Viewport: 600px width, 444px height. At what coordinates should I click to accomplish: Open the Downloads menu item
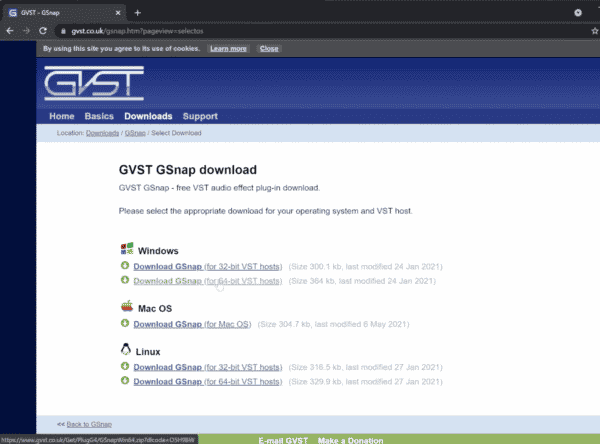[x=148, y=116]
